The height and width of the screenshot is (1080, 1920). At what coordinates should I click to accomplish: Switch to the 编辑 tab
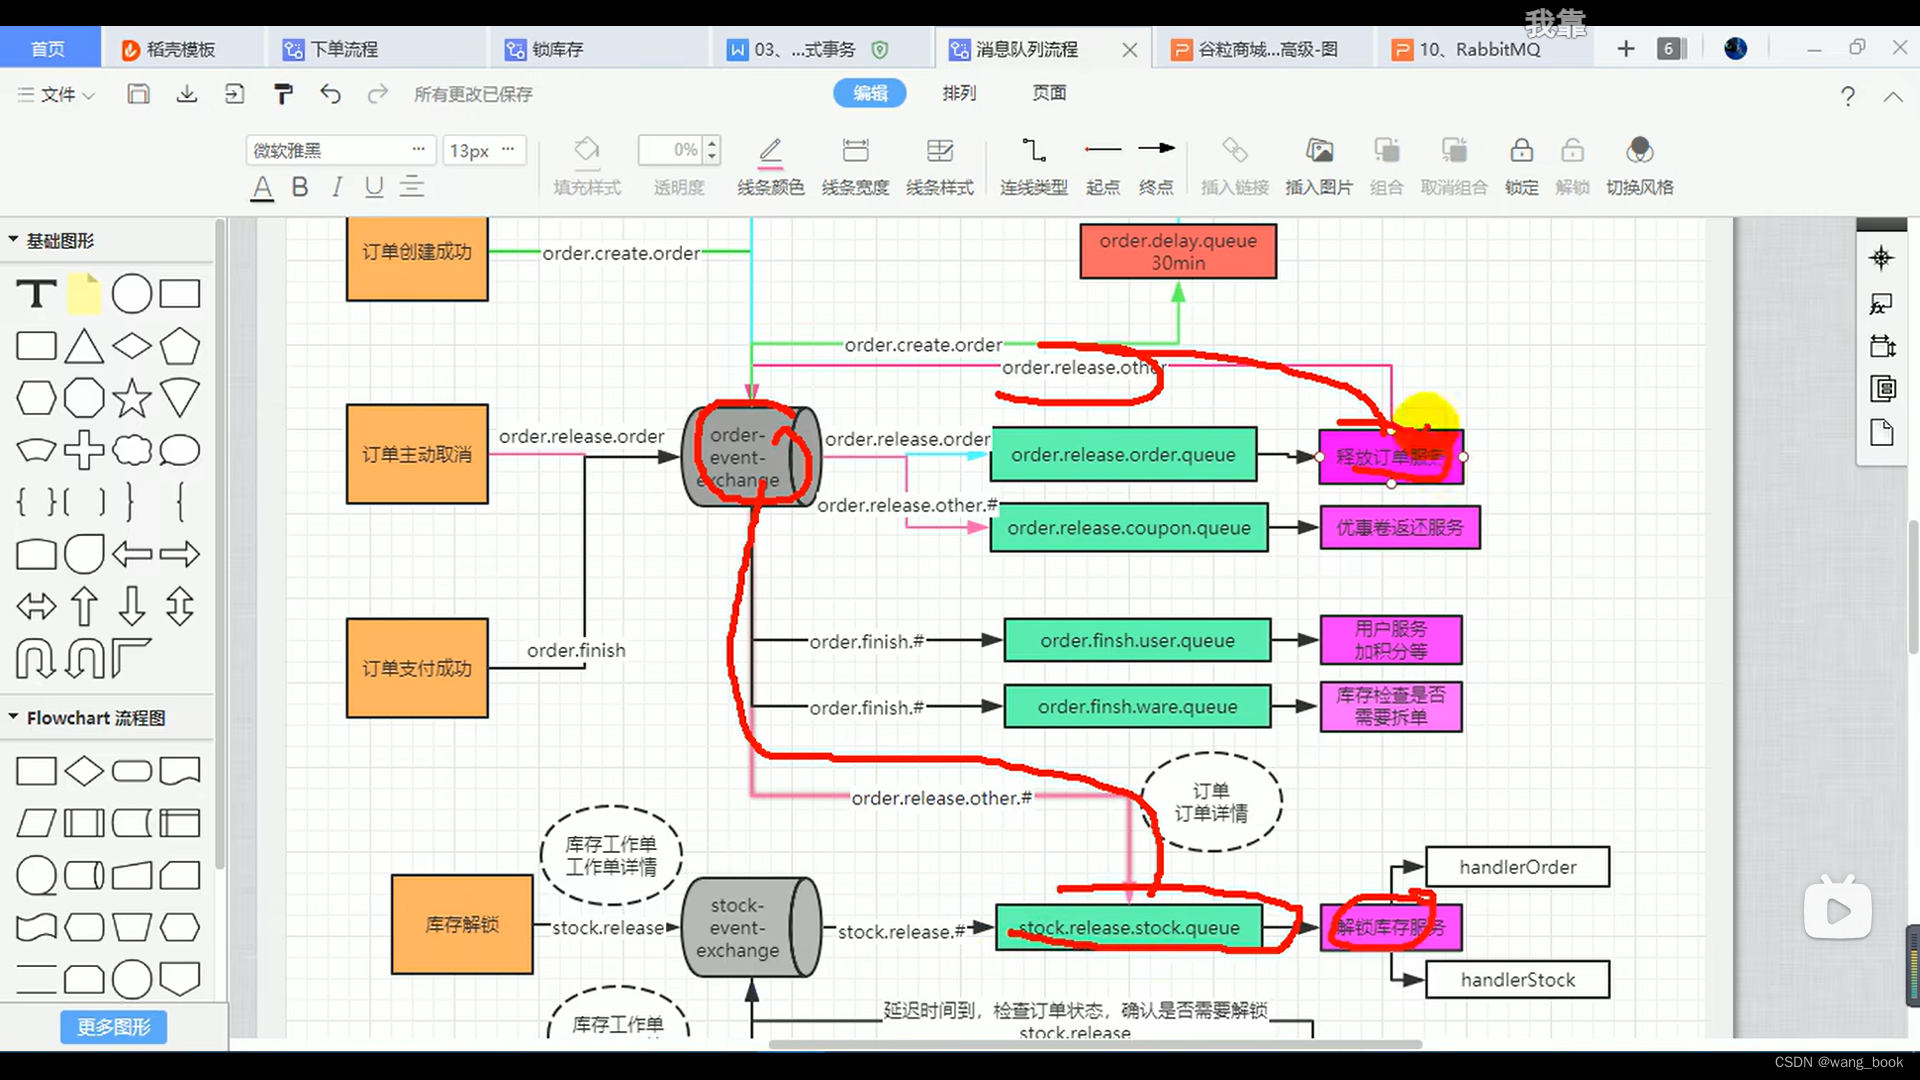coord(870,93)
